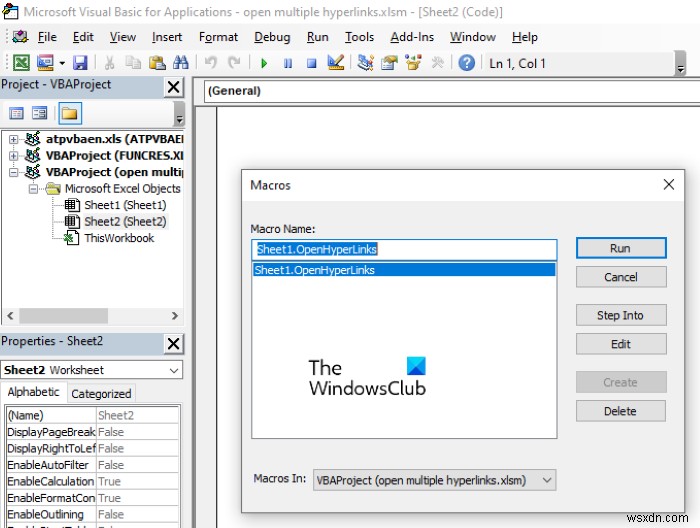700x528 pixels.
Task: Switch to the Categorized properties tab
Action: click(101, 394)
